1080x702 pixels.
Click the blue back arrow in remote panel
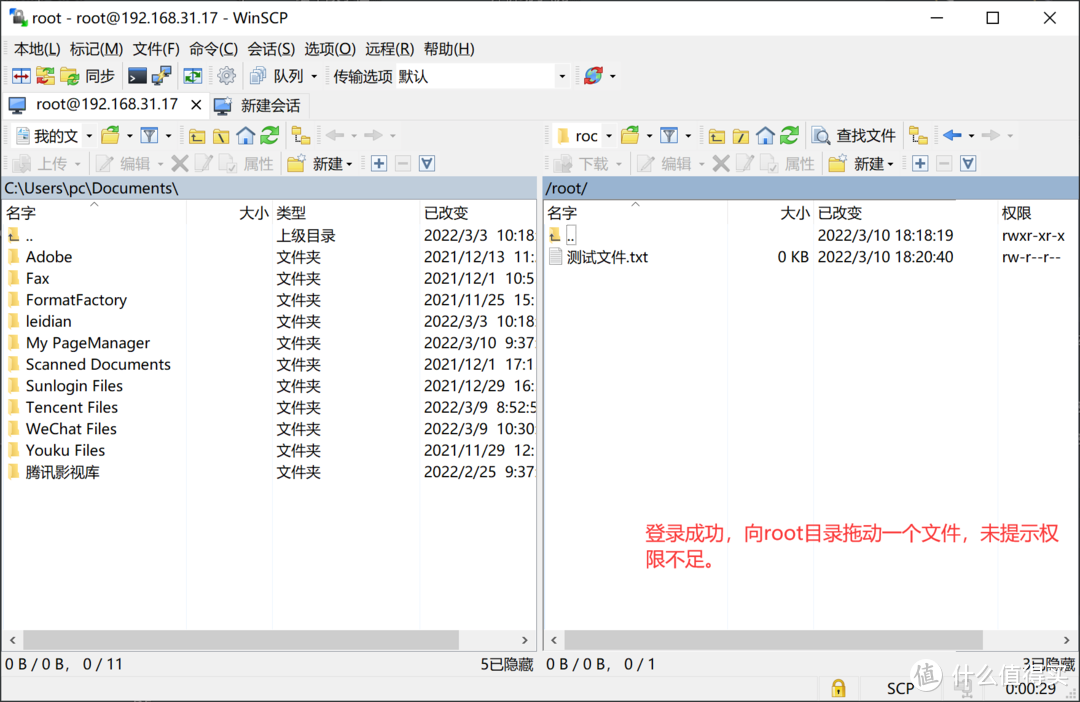pos(953,136)
